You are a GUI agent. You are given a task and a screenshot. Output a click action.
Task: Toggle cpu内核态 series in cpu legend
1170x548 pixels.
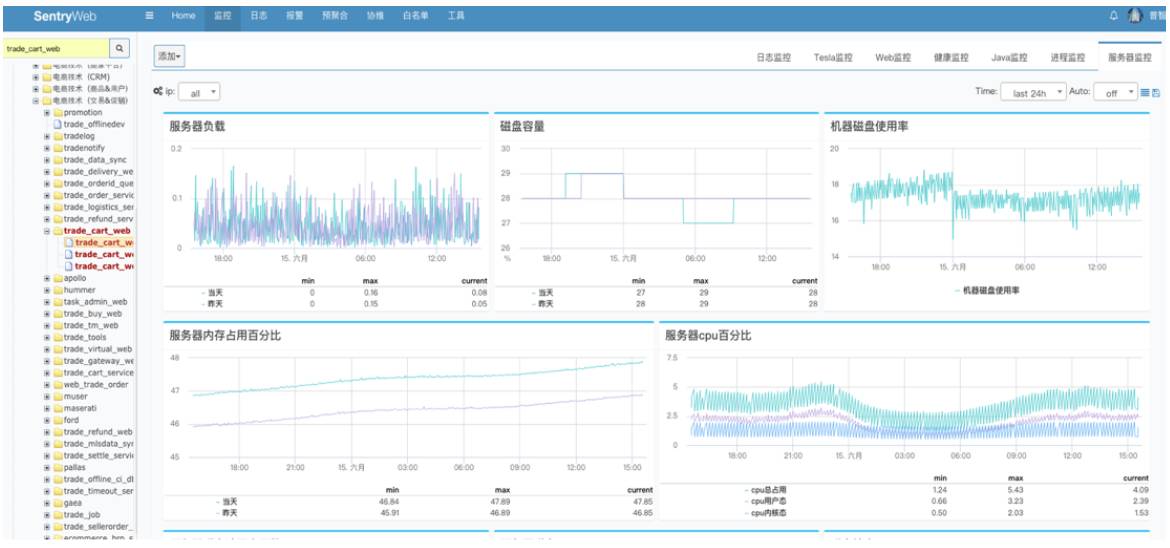765,513
